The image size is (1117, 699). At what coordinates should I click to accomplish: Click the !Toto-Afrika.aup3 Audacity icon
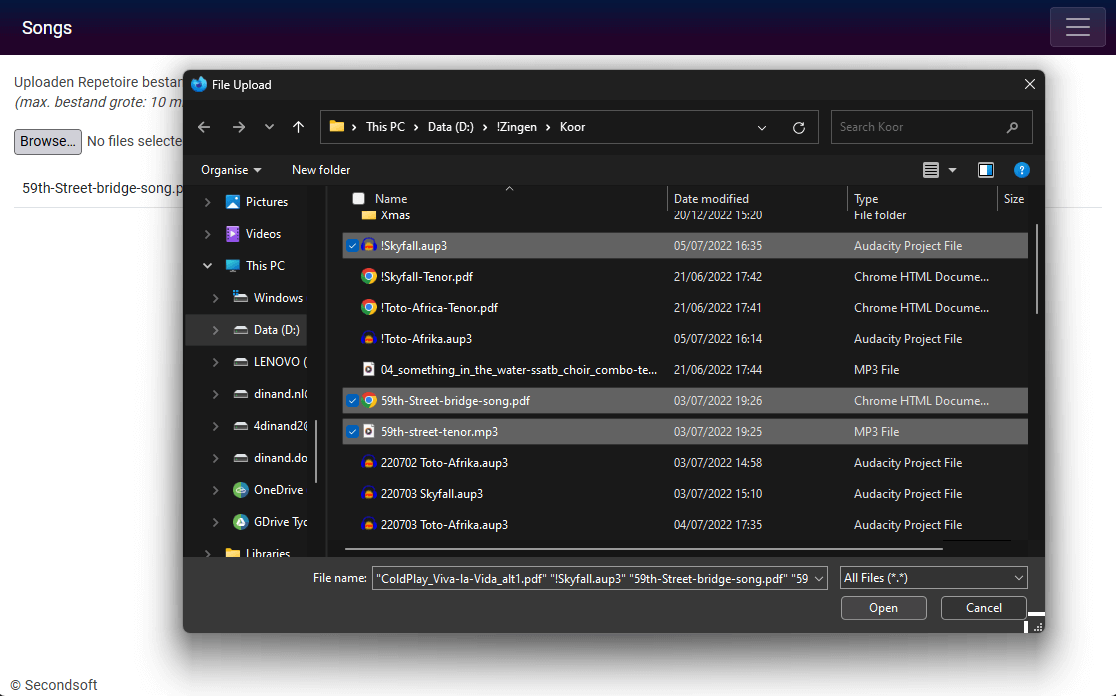pos(368,338)
